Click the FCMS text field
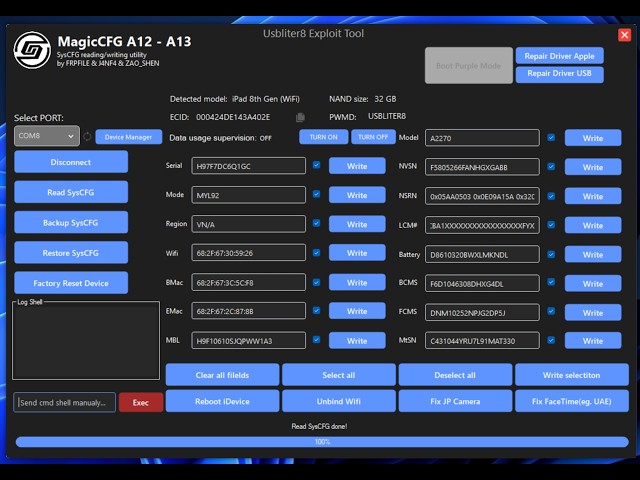This screenshot has width=640, height=480. coord(482,313)
